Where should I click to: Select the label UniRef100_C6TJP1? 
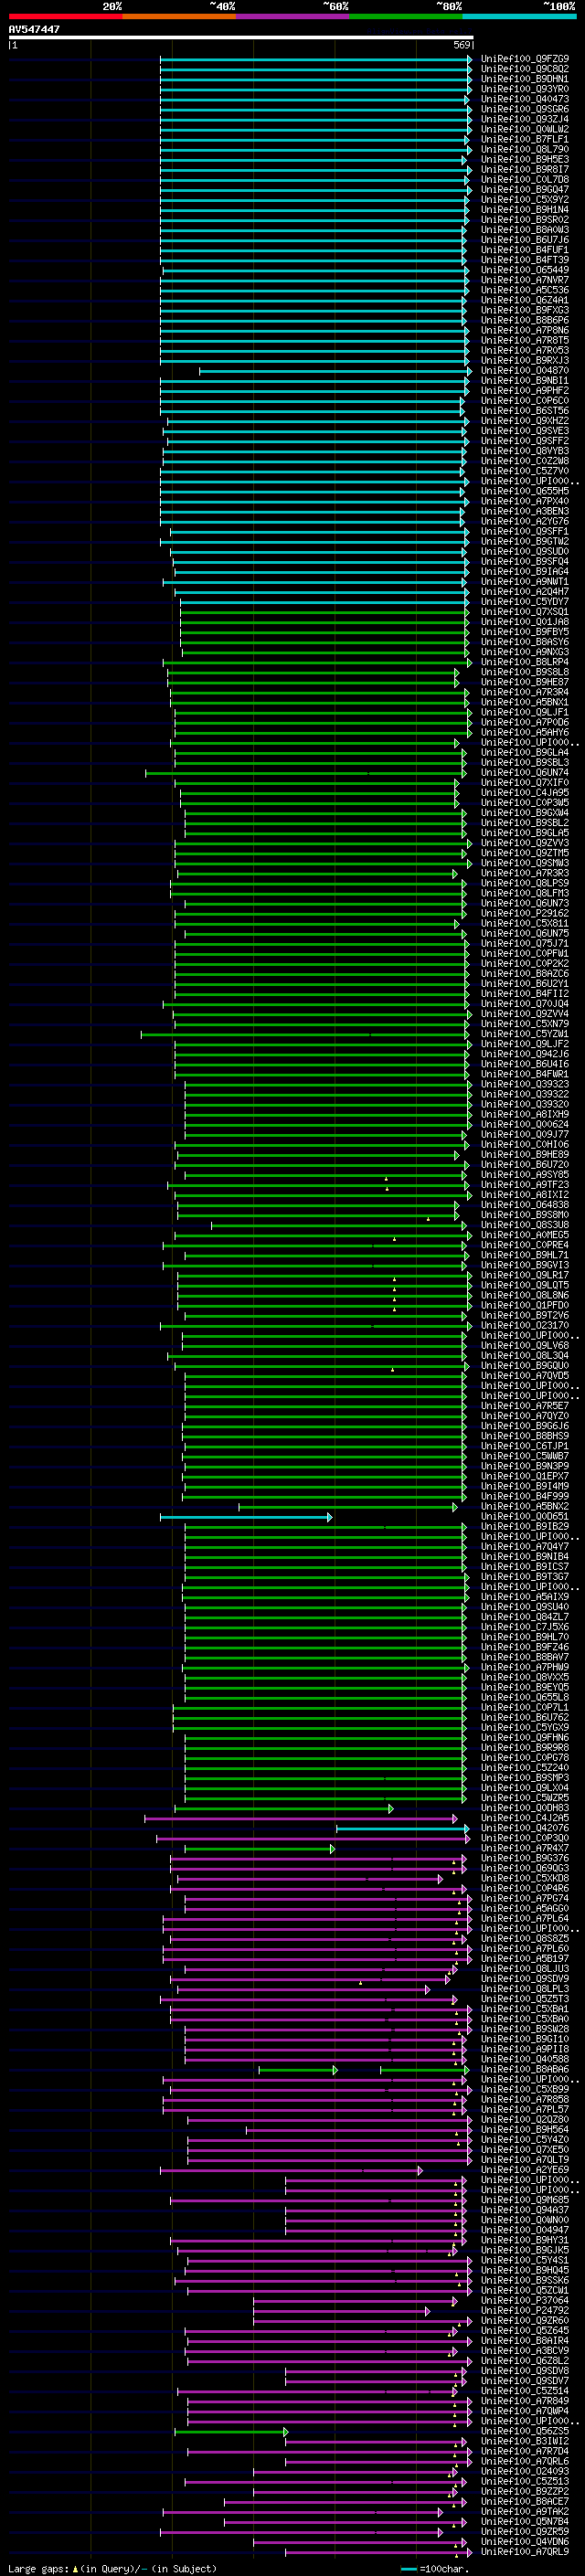pyautogui.click(x=525, y=1446)
